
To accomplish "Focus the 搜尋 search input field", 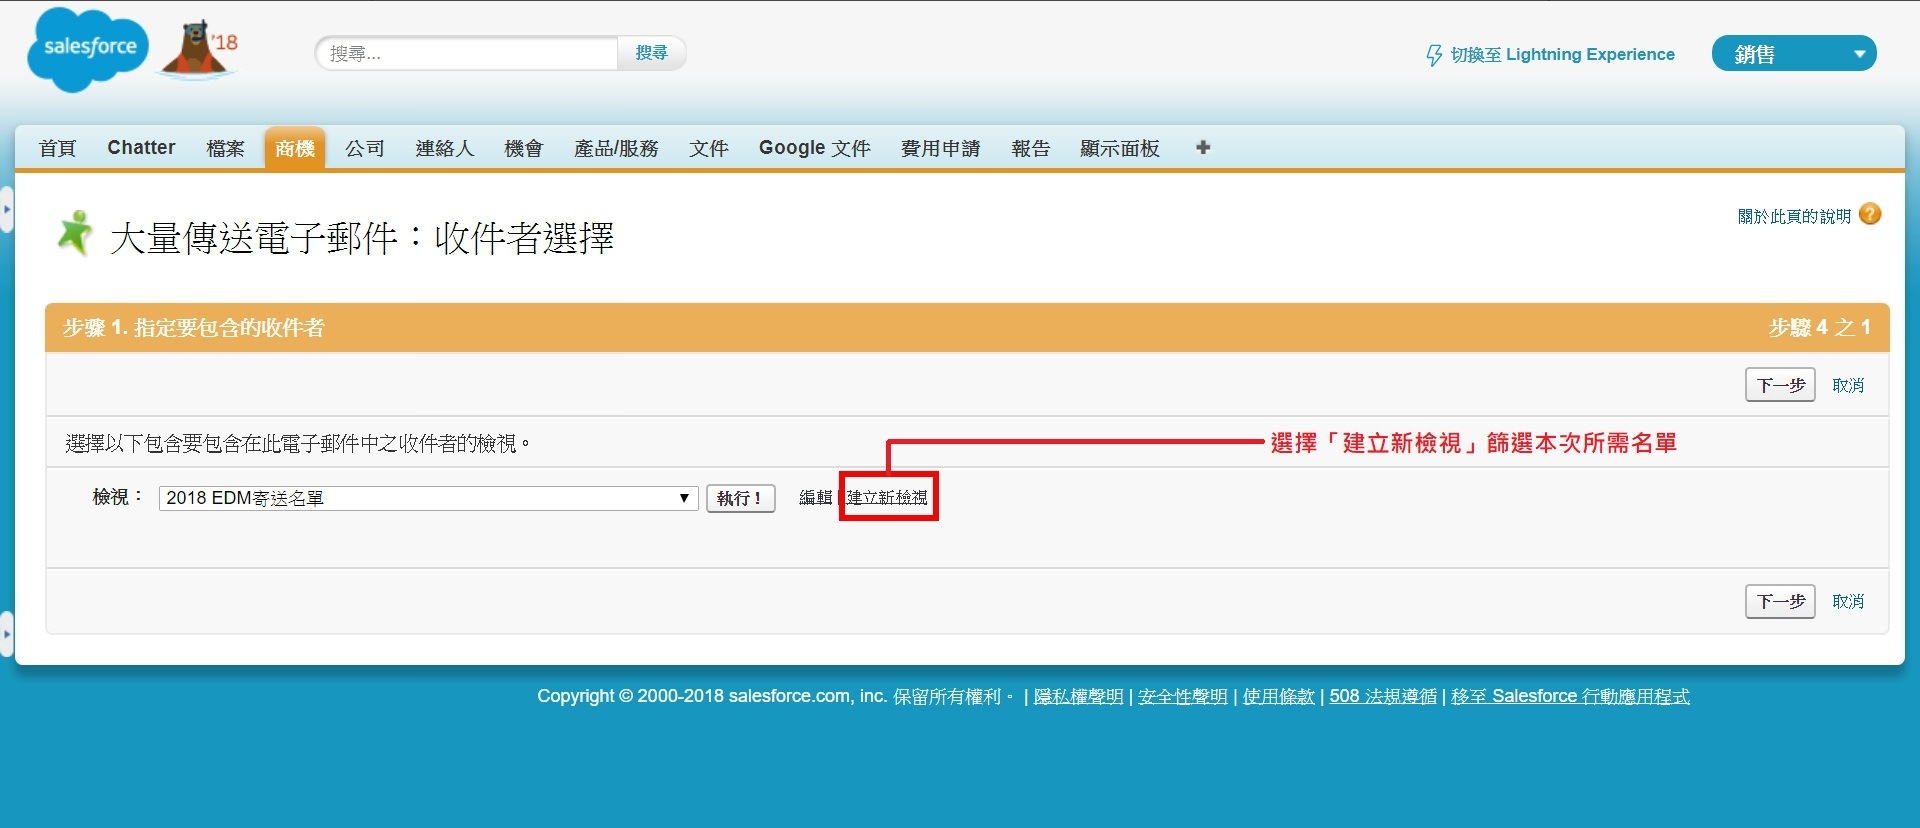I will (467, 53).
